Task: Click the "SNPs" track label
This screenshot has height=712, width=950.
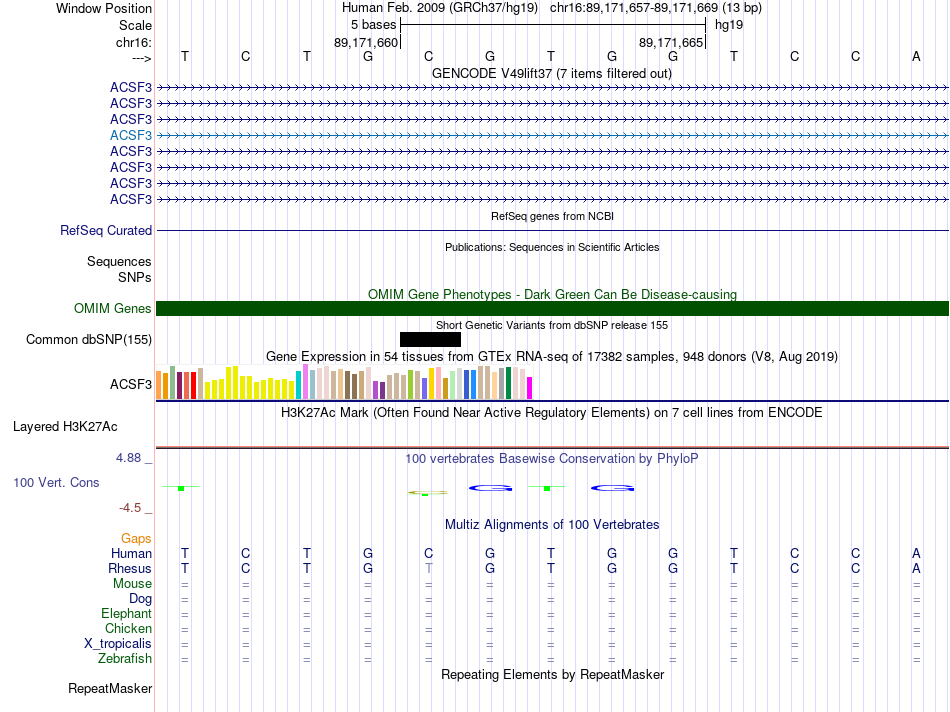Action: (135, 277)
